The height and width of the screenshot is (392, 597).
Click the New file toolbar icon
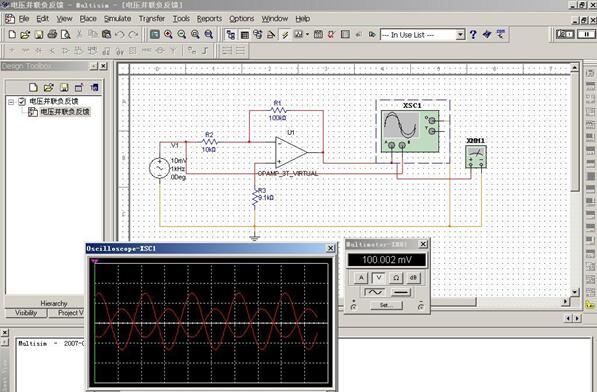(x=12, y=35)
